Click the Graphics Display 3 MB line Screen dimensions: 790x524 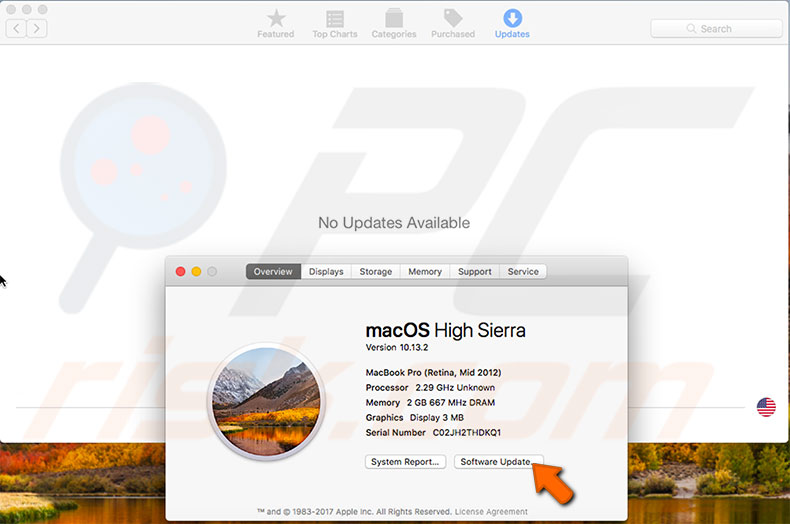(415, 418)
